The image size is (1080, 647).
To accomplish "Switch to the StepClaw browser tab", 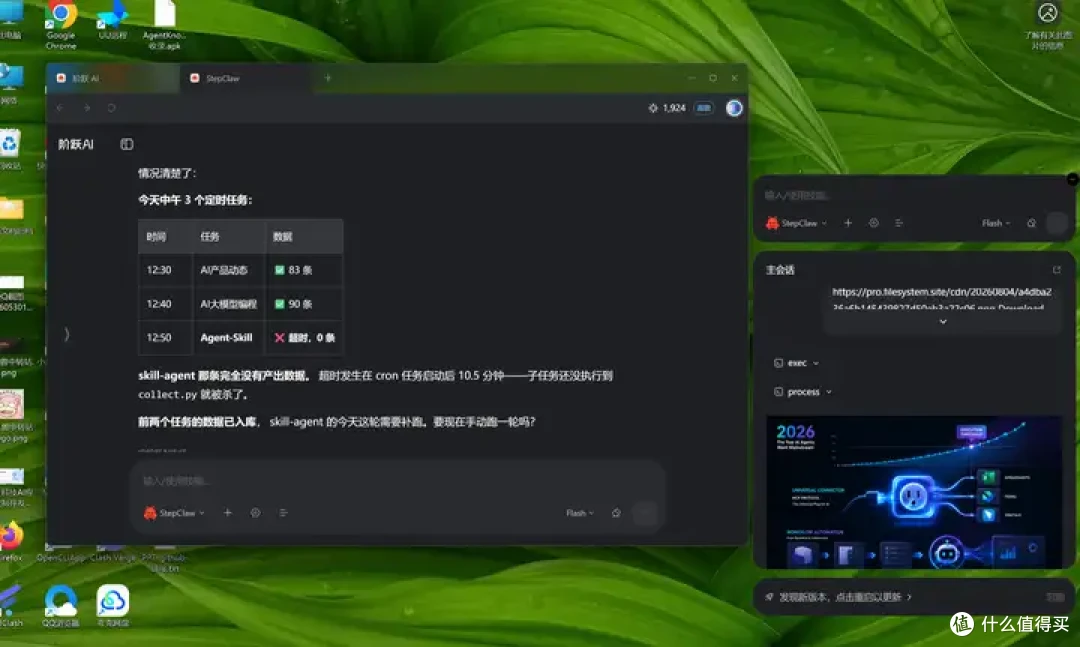I will [245, 79].
